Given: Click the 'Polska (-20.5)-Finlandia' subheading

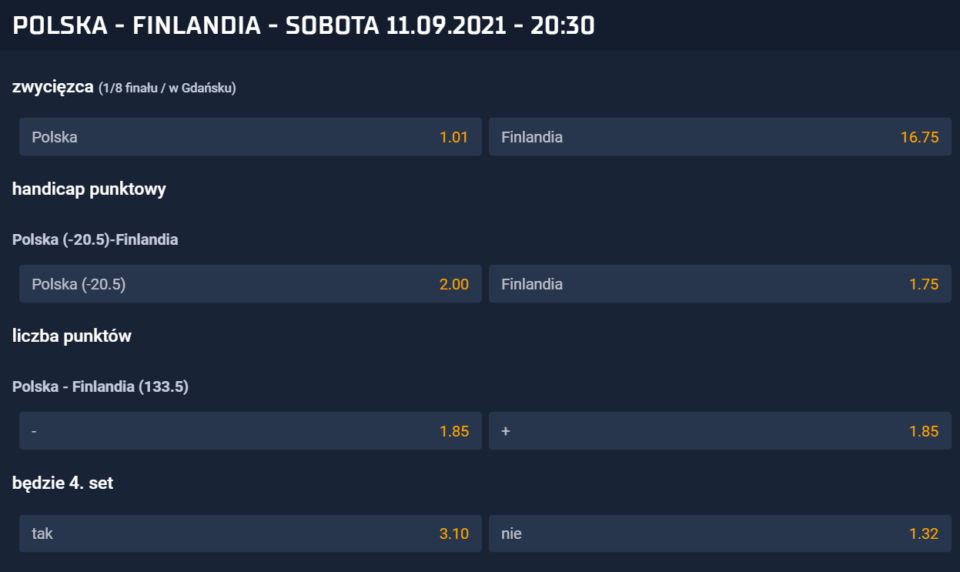Looking at the screenshot, I should (x=95, y=239).
